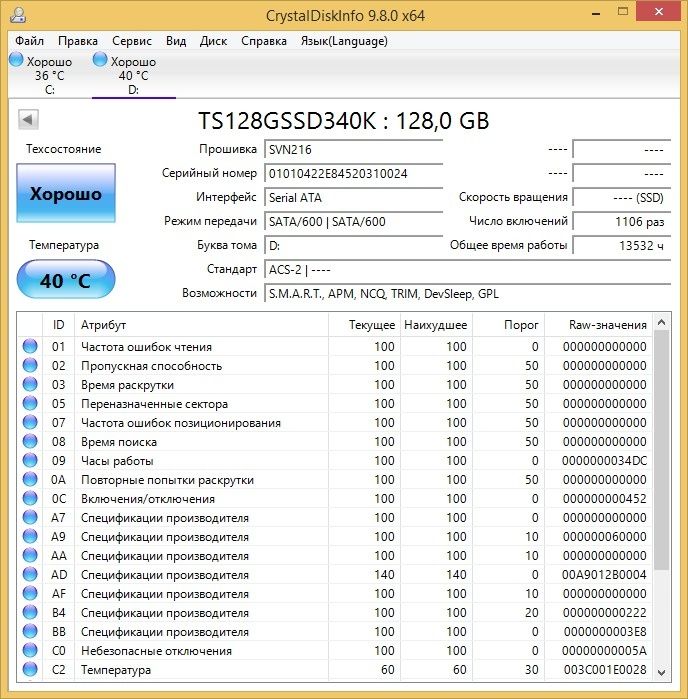Click the status orb of attribute 08

(x=30, y=441)
